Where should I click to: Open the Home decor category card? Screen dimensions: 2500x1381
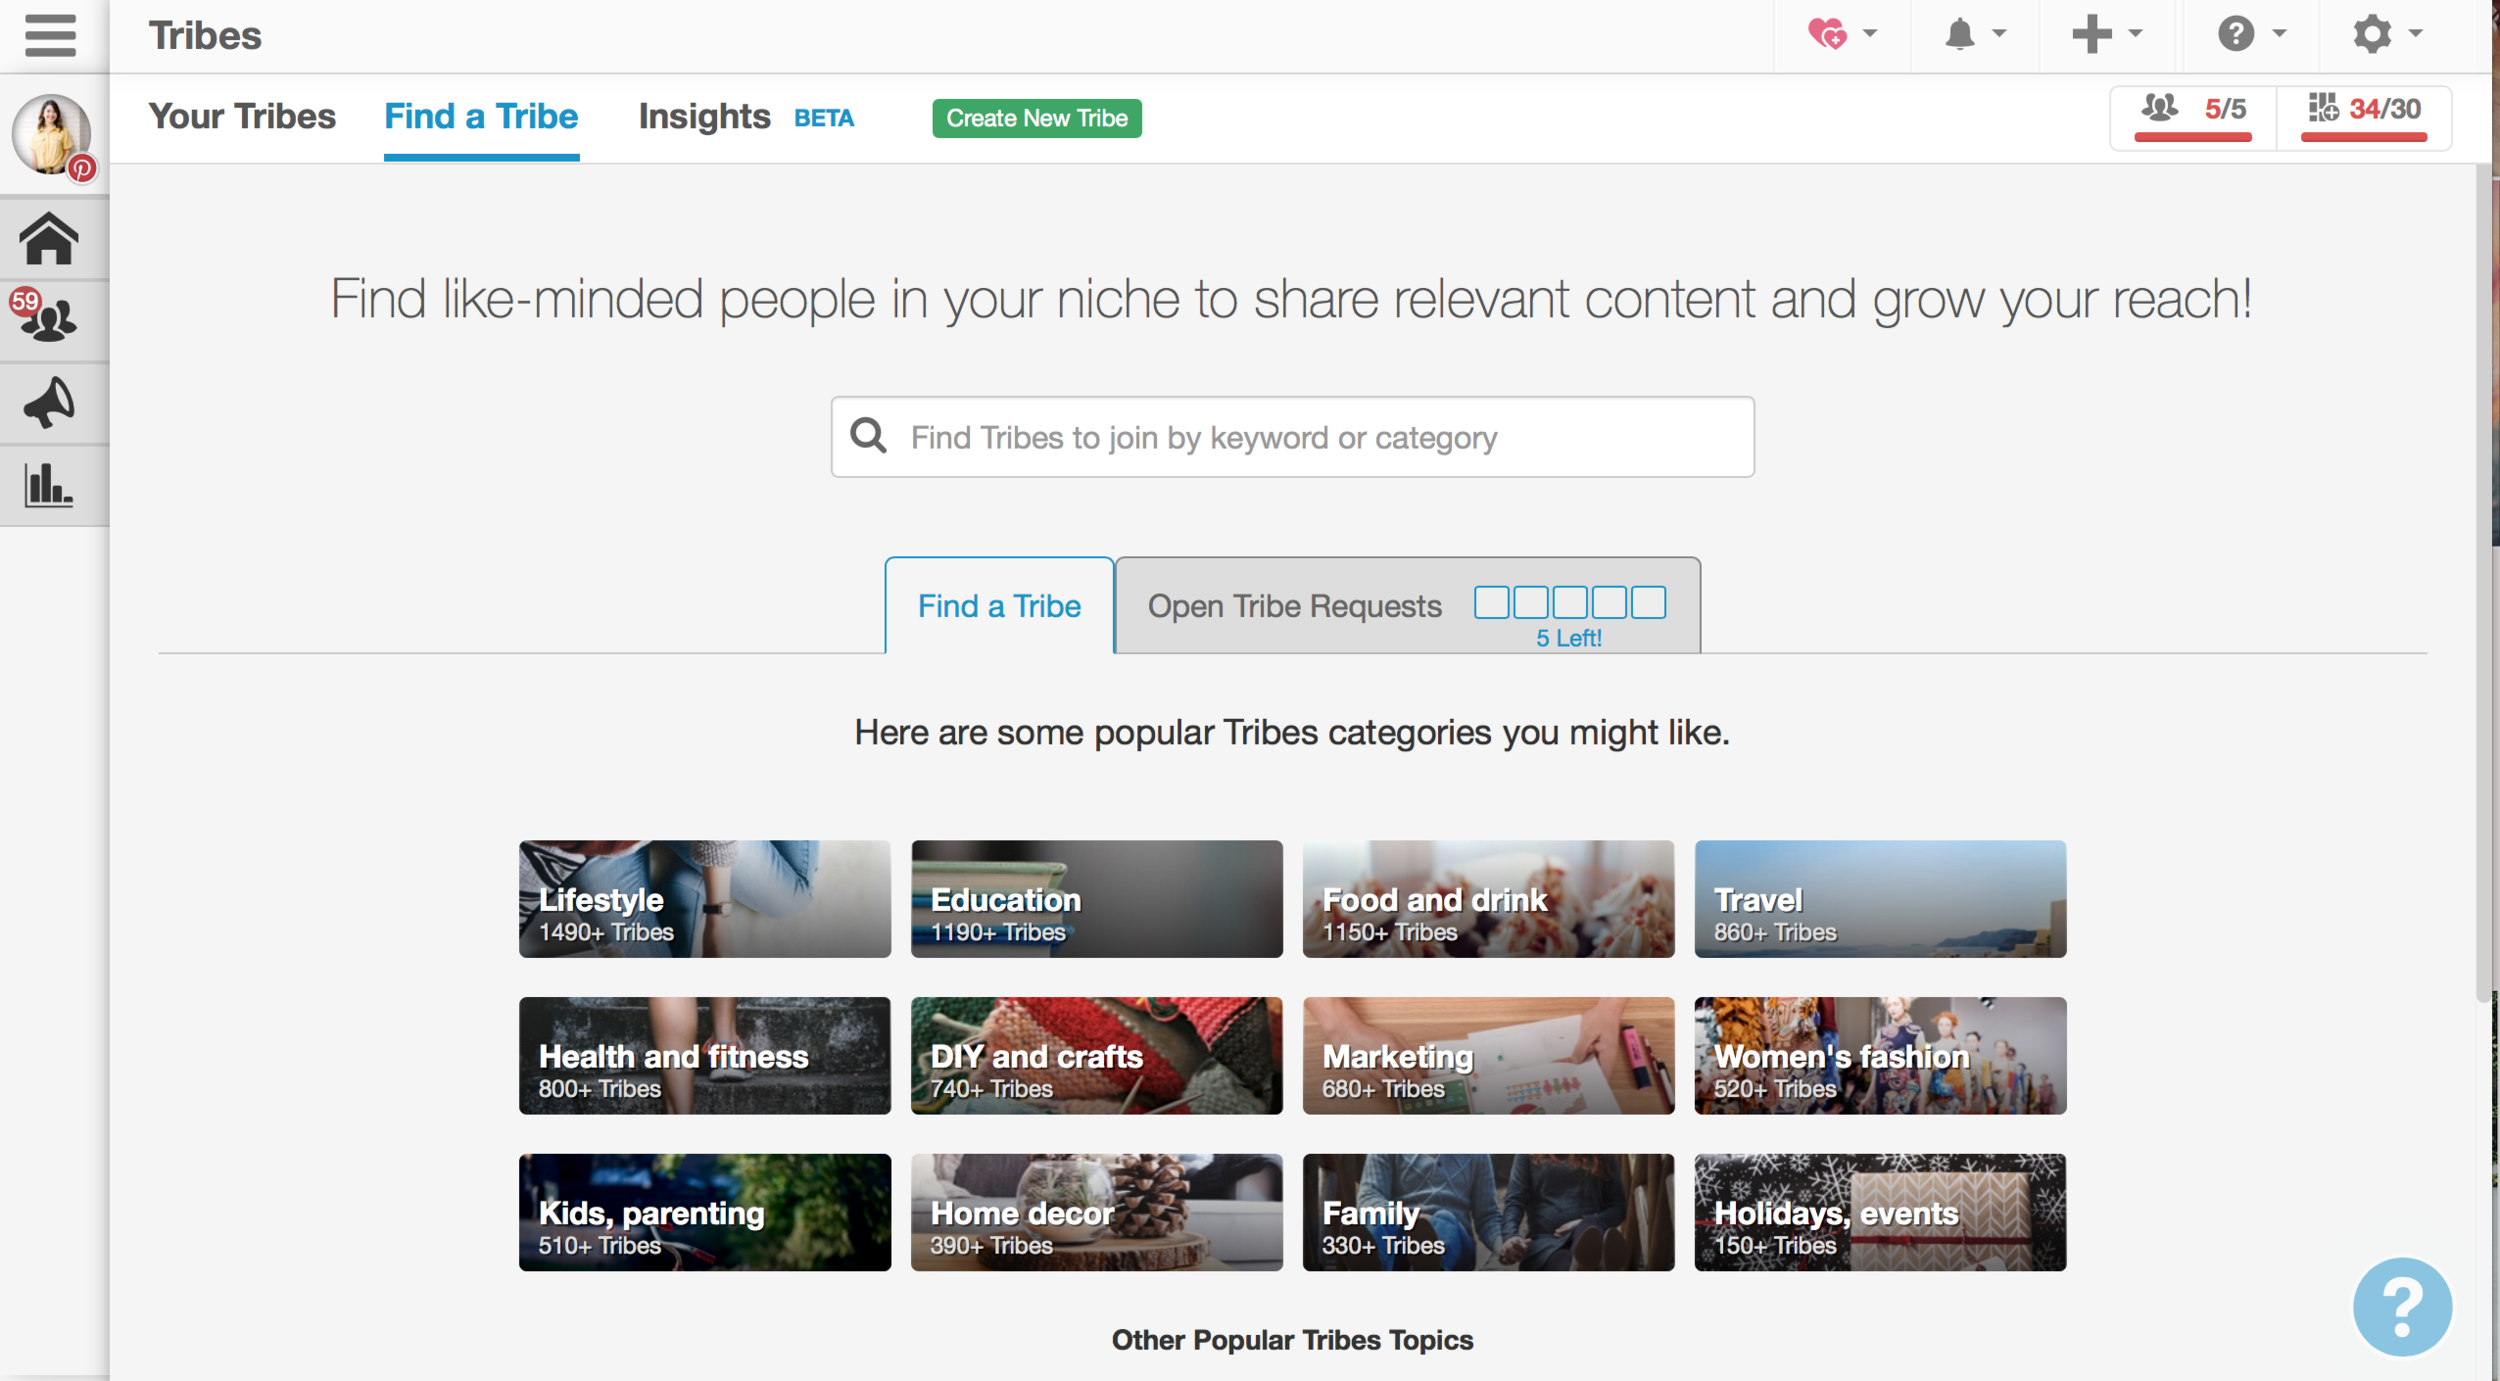(x=1096, y=1212)
